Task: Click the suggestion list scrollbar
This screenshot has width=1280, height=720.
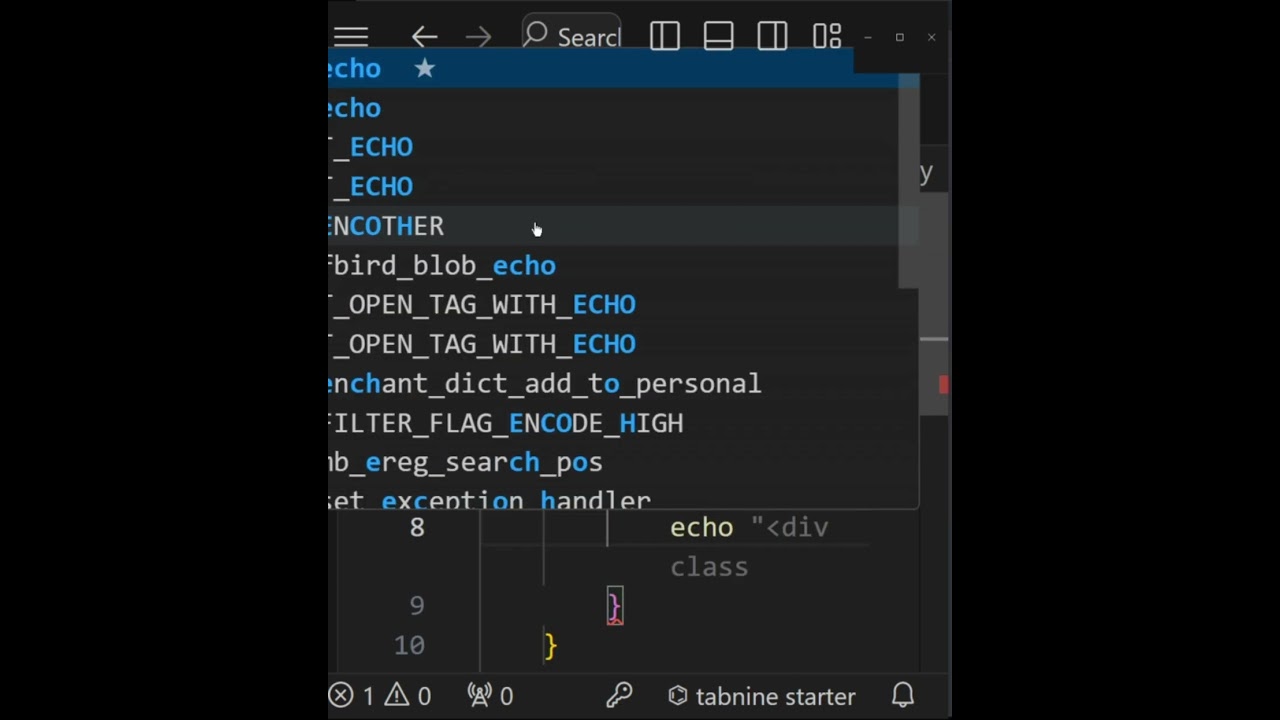Action: [908, 181]
